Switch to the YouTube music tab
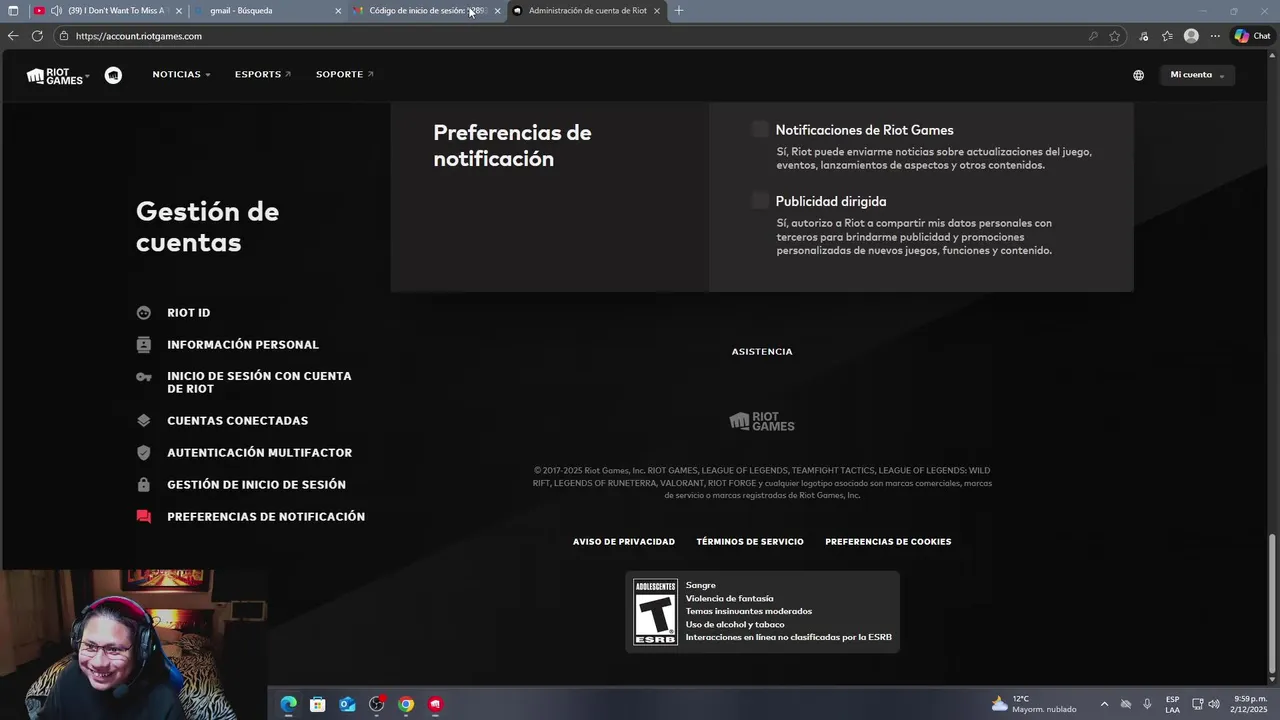This screenshot has width=1280, height=720. pyautogui.click(x=107, y=11)
